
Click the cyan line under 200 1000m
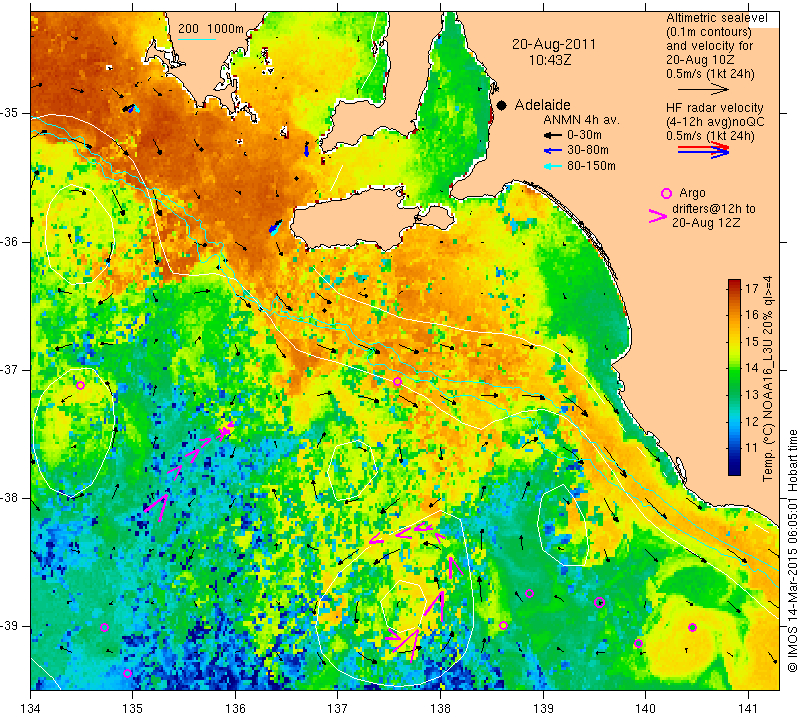click(x=196, y=39)
